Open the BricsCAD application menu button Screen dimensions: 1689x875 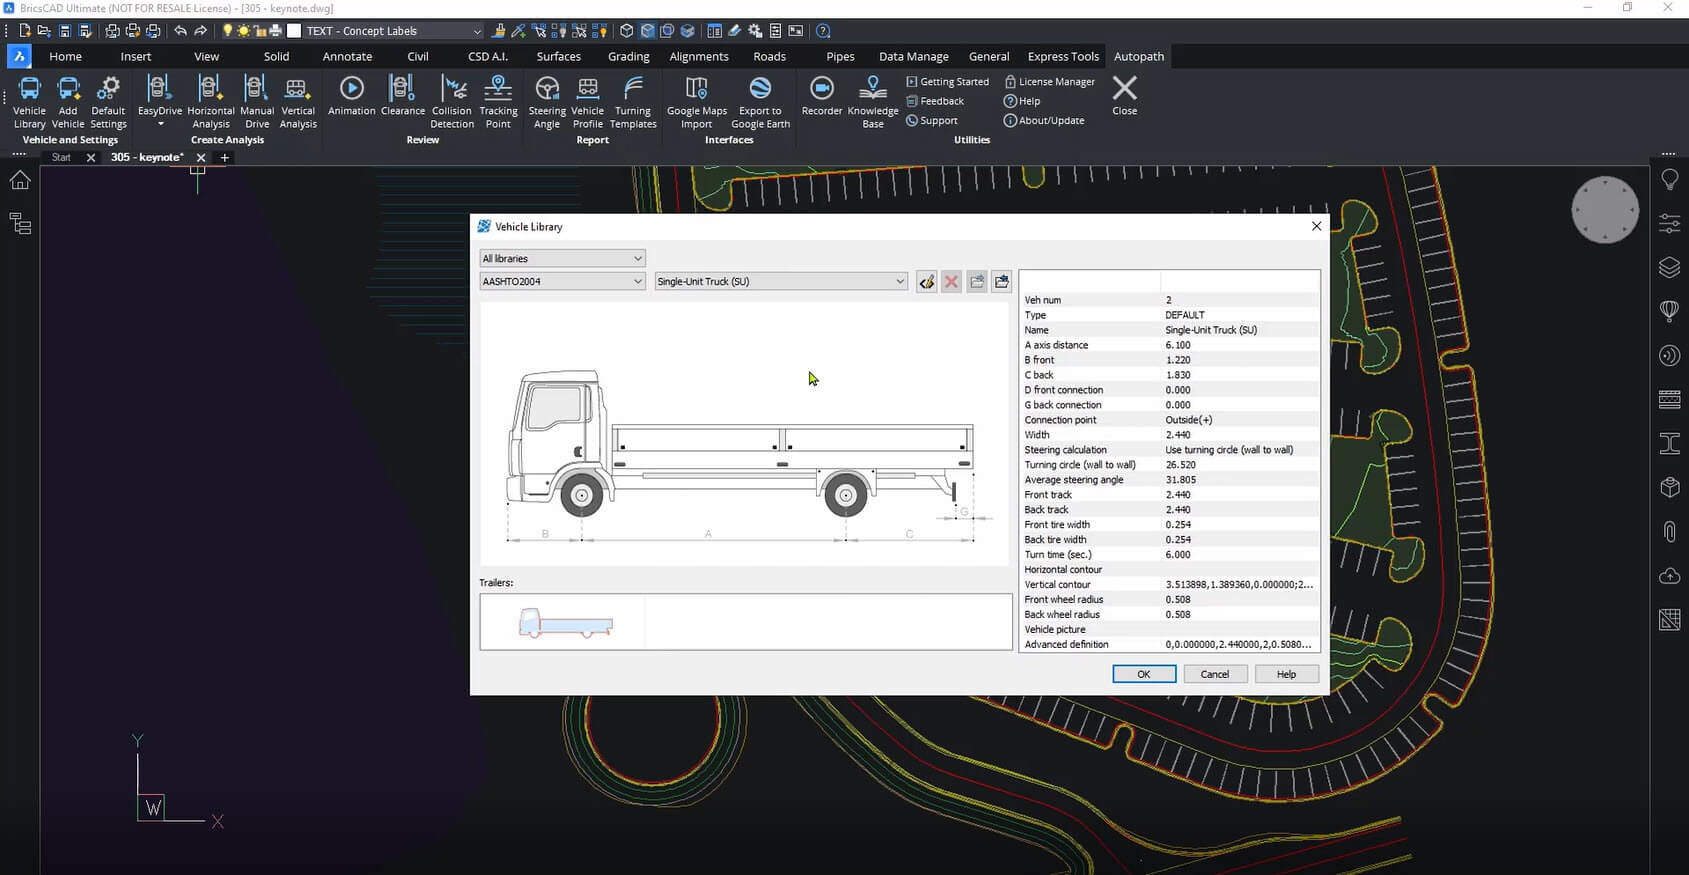pos(19,56)
